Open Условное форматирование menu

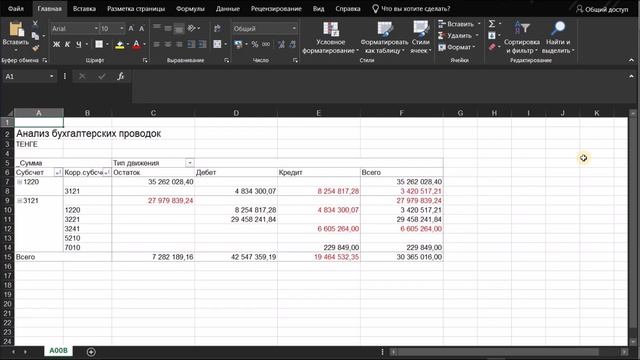[331, 38]
